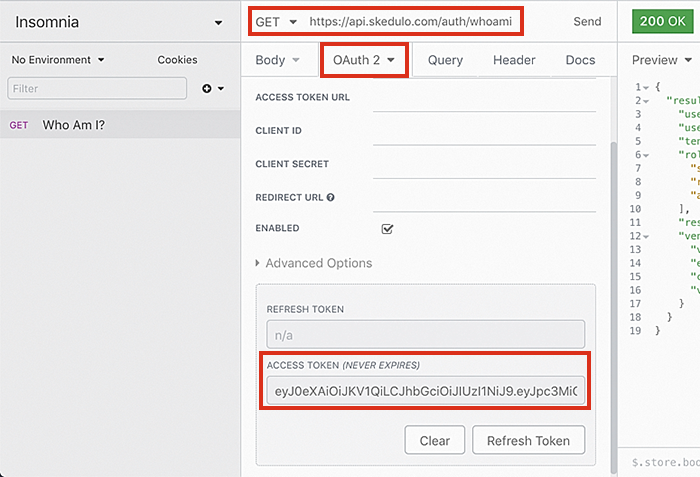This screenshot has width=700, height=477.
Task: Click the REFRESH TOKEN label
Action: pos(305,309)
